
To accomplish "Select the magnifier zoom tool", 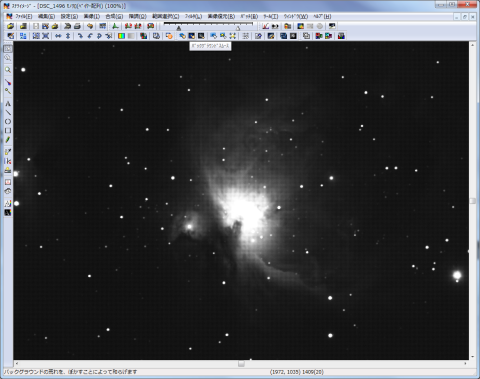I will coord(8,70).
